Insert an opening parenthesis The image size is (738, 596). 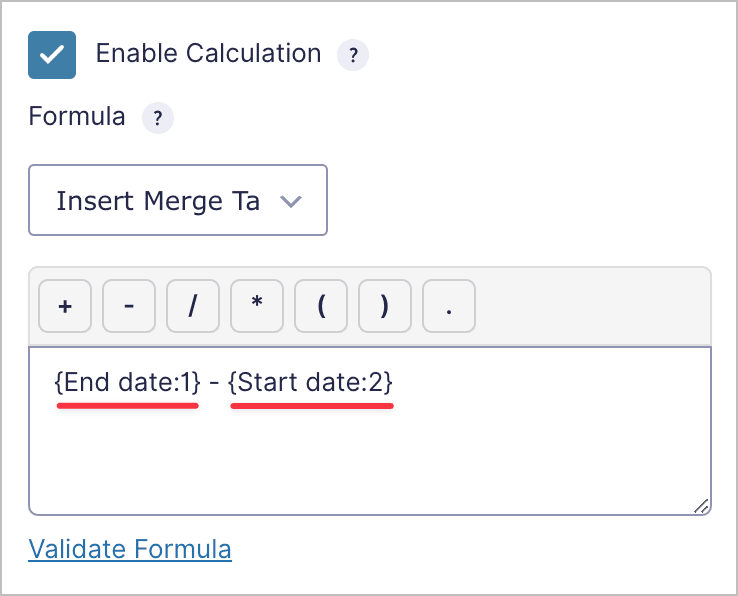click(x=321, y=307)
